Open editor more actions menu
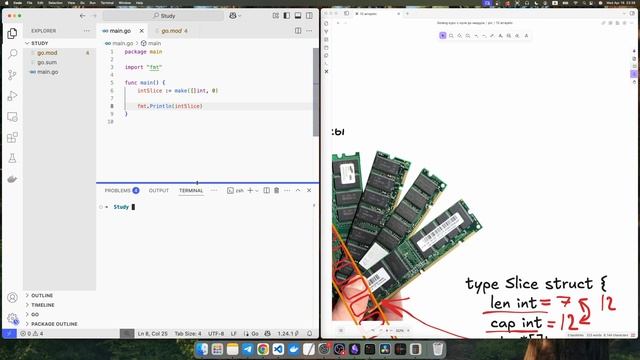The width and height of the screenshot is (640, 360). [x=309, y=31]
